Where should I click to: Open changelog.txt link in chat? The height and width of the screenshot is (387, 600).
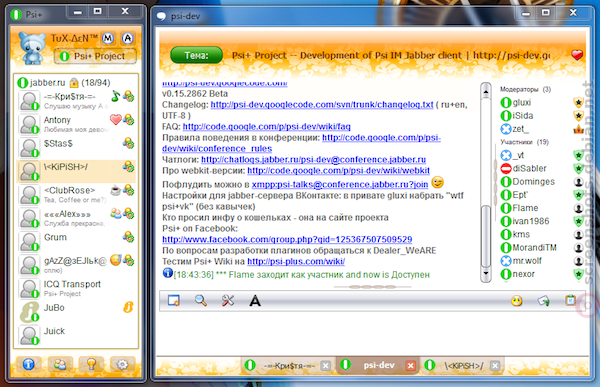click(322, 105)
